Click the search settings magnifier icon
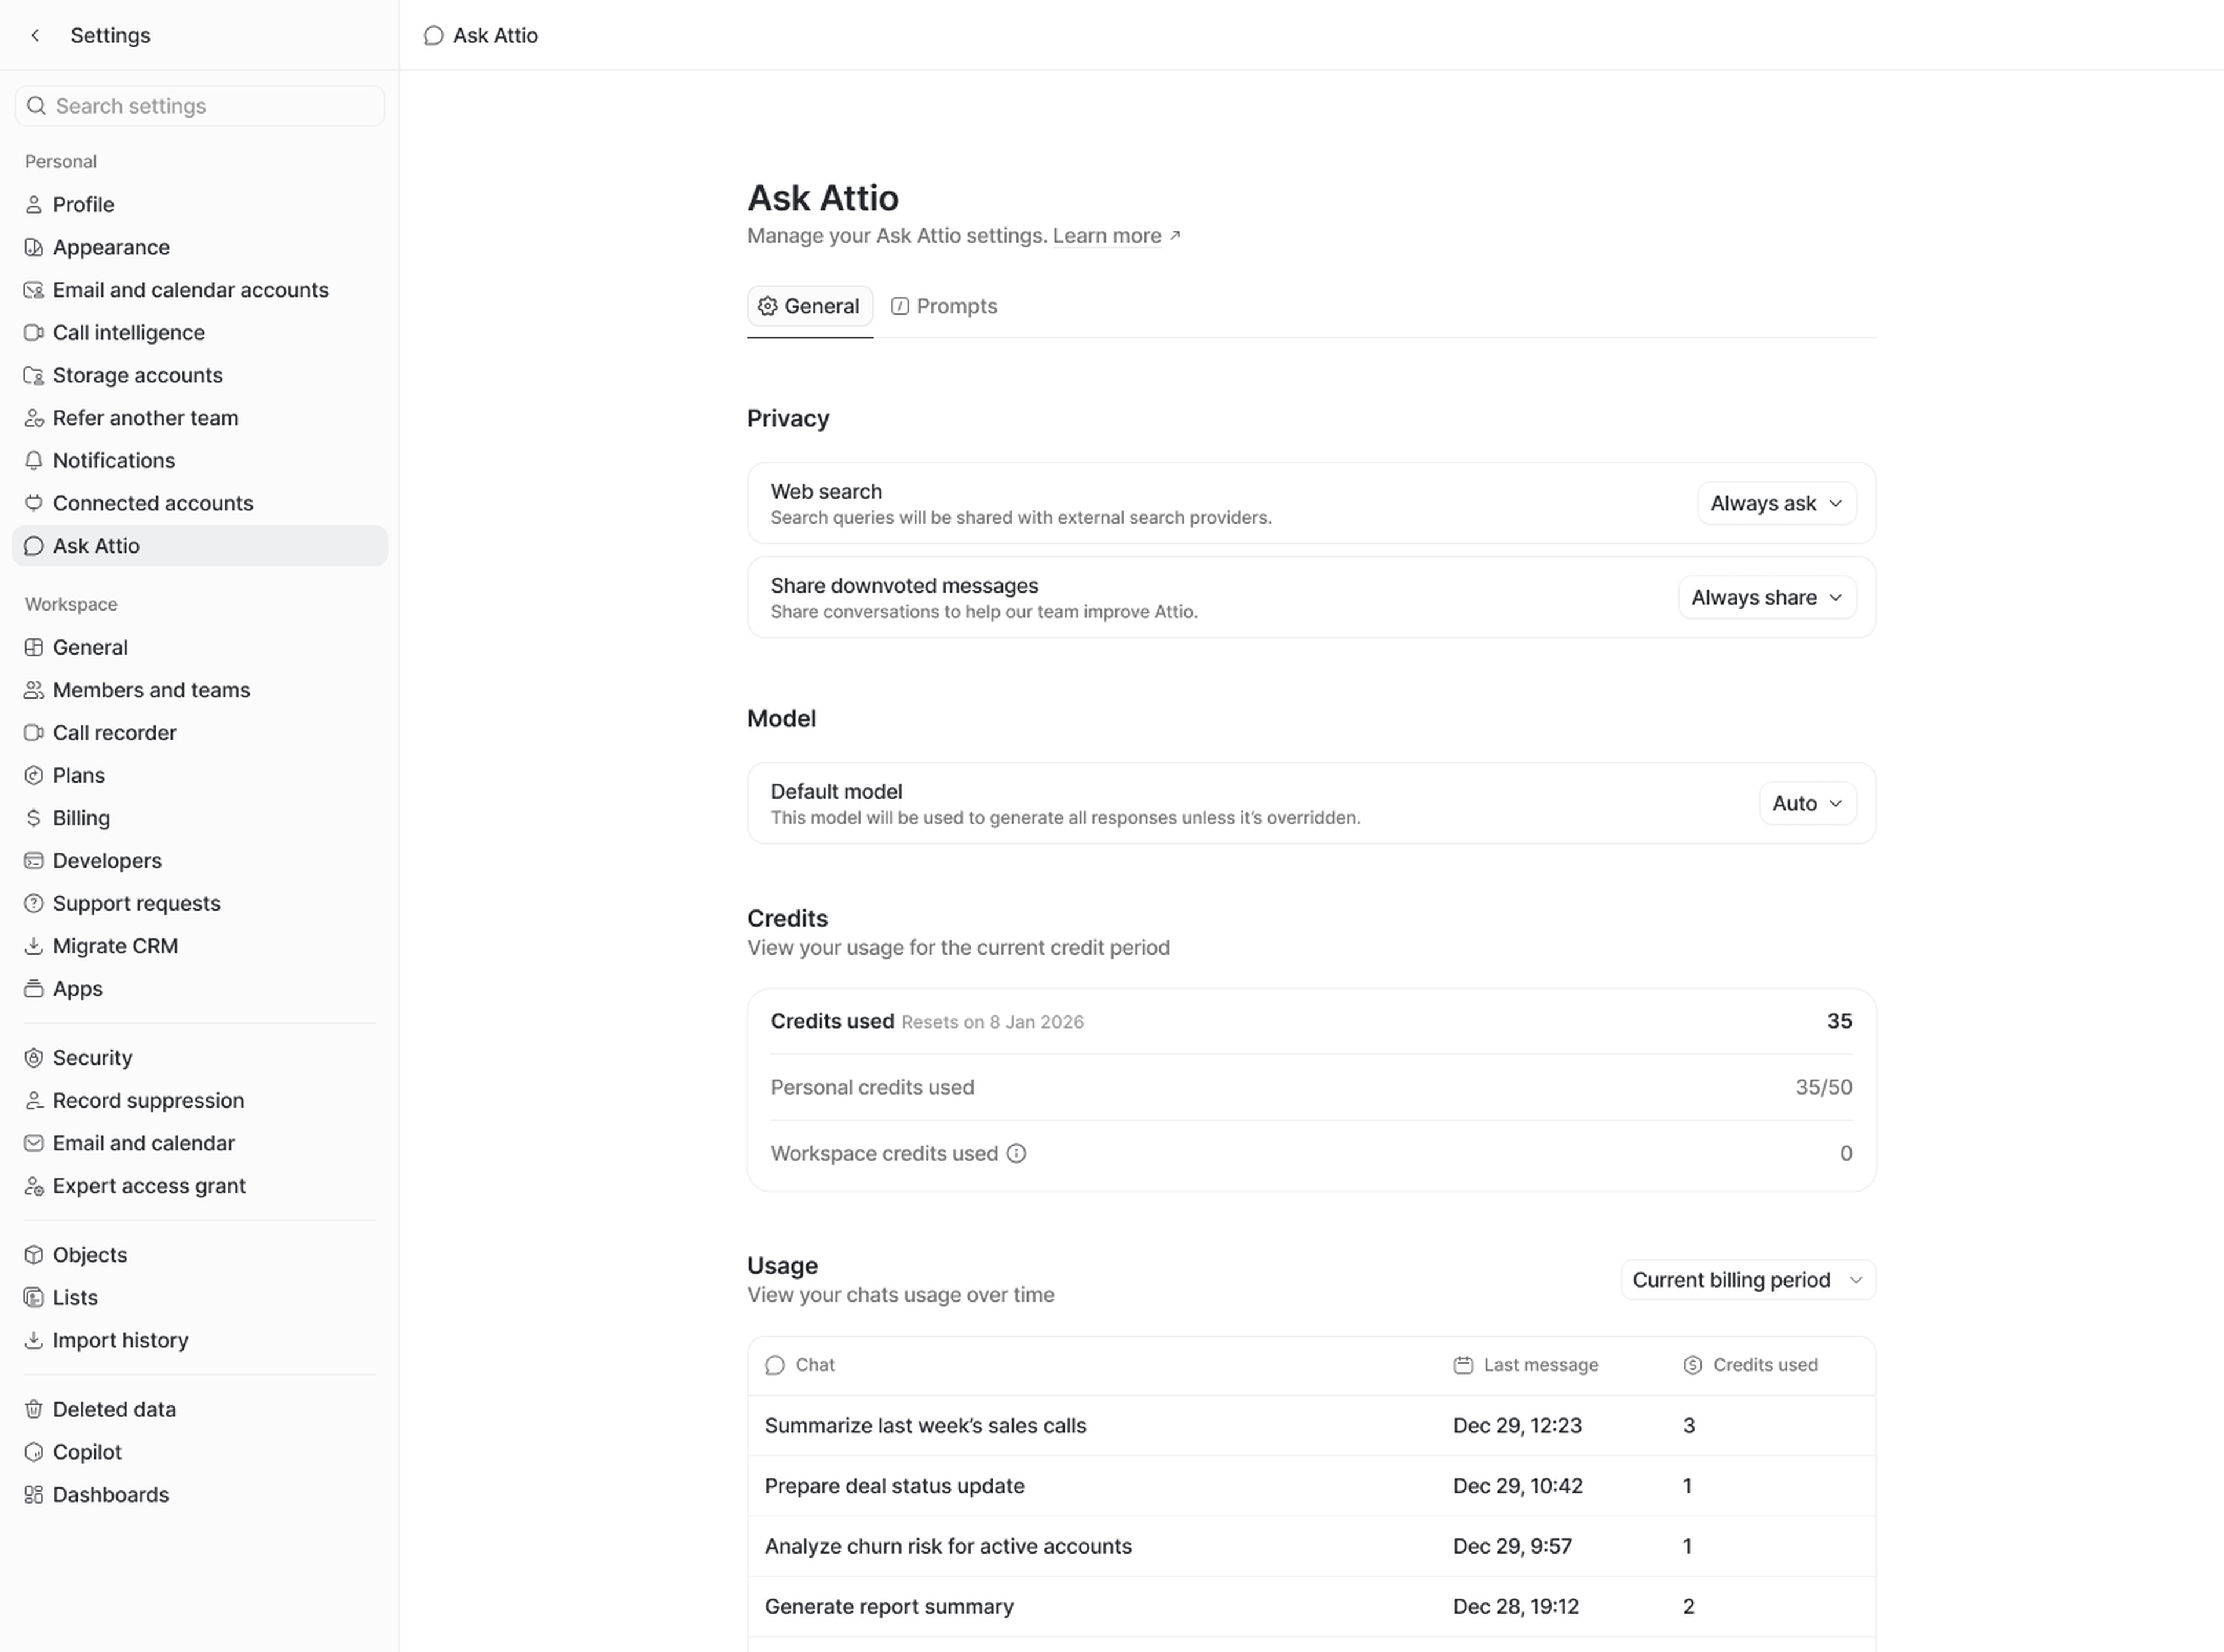Viewport: 2224px width, 1652px height. tap(36, 105)
